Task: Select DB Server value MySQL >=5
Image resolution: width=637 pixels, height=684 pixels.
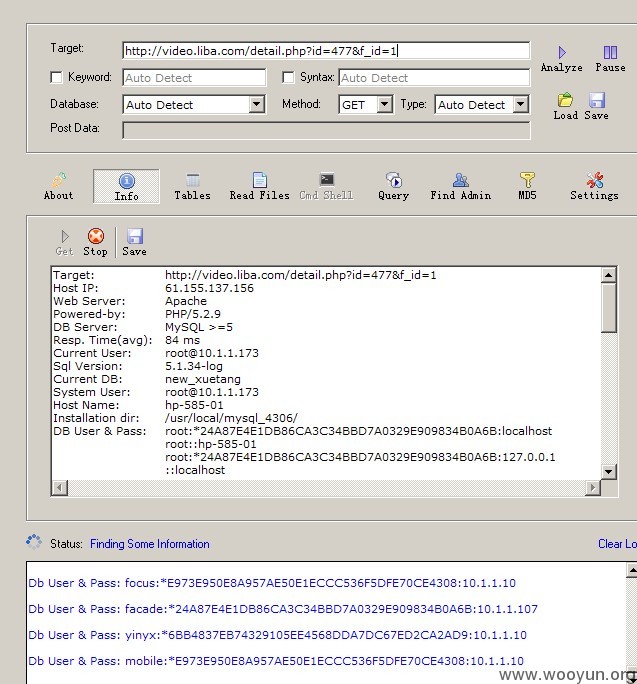Action: 199,327
